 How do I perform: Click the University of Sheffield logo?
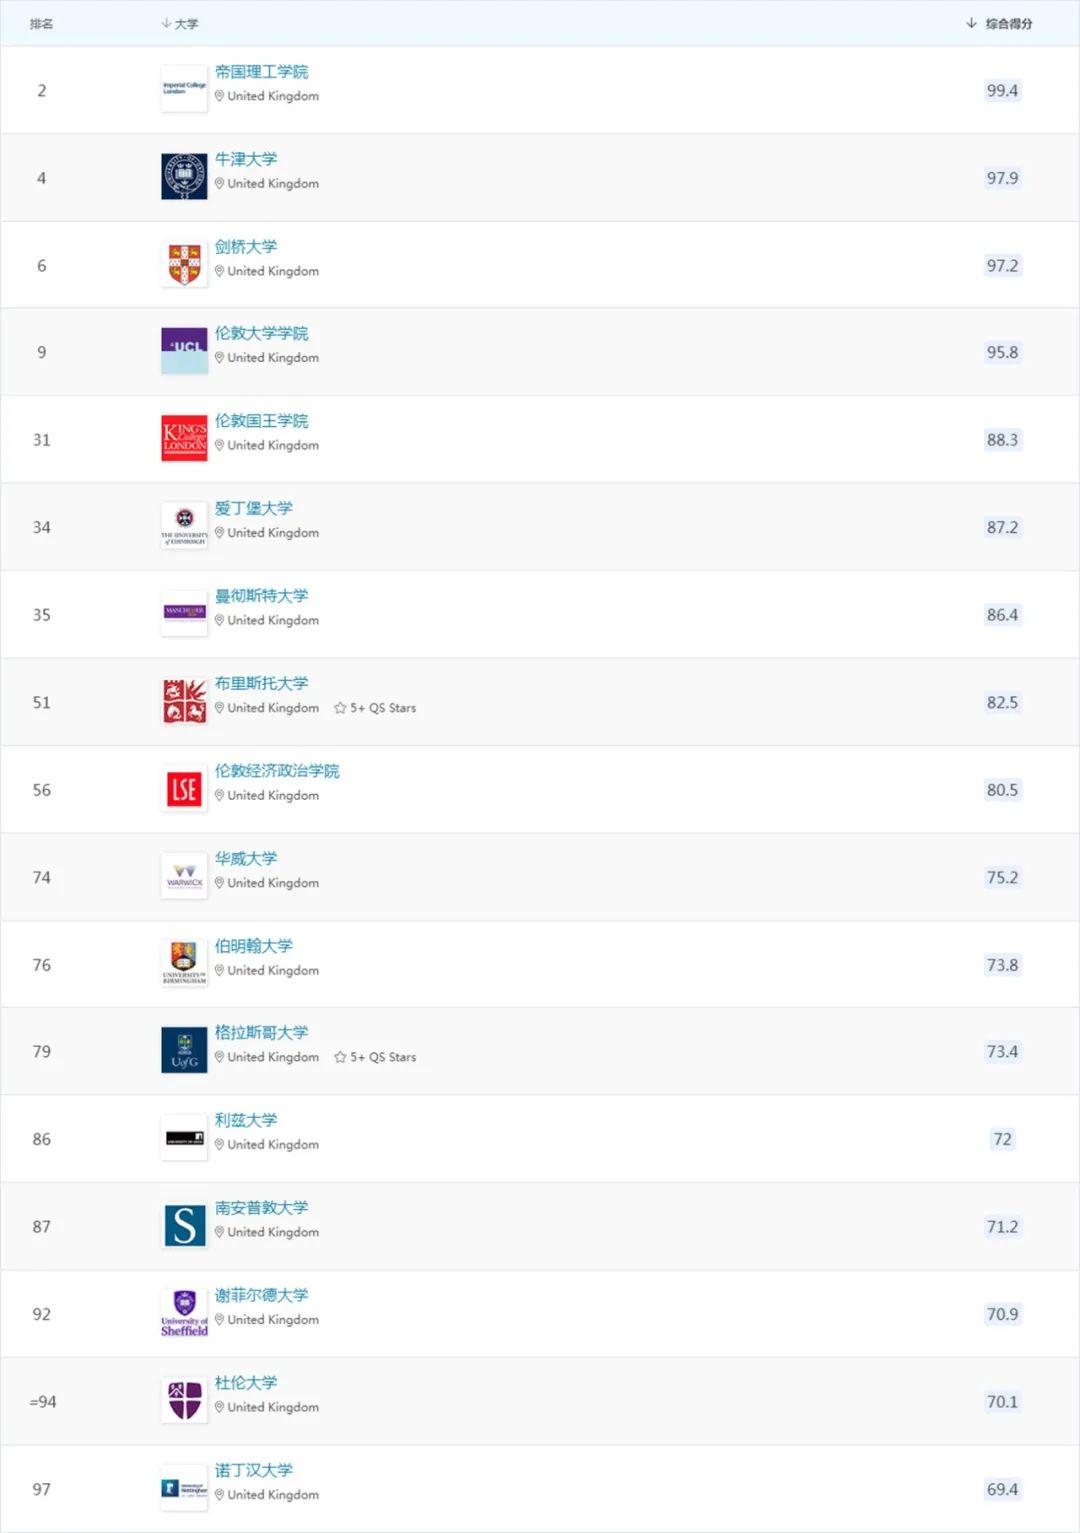[x=184, y=1313]
